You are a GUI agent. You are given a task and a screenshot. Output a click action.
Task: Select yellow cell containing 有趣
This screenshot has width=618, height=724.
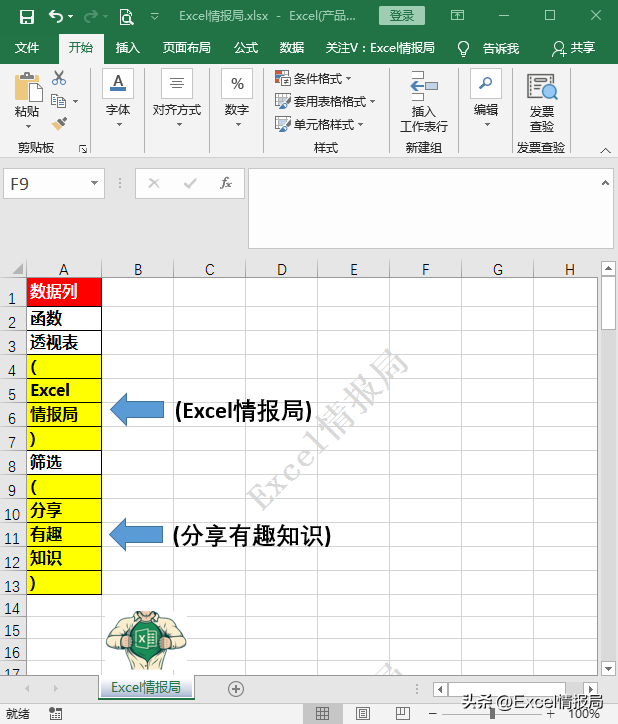tap(64, 535)
